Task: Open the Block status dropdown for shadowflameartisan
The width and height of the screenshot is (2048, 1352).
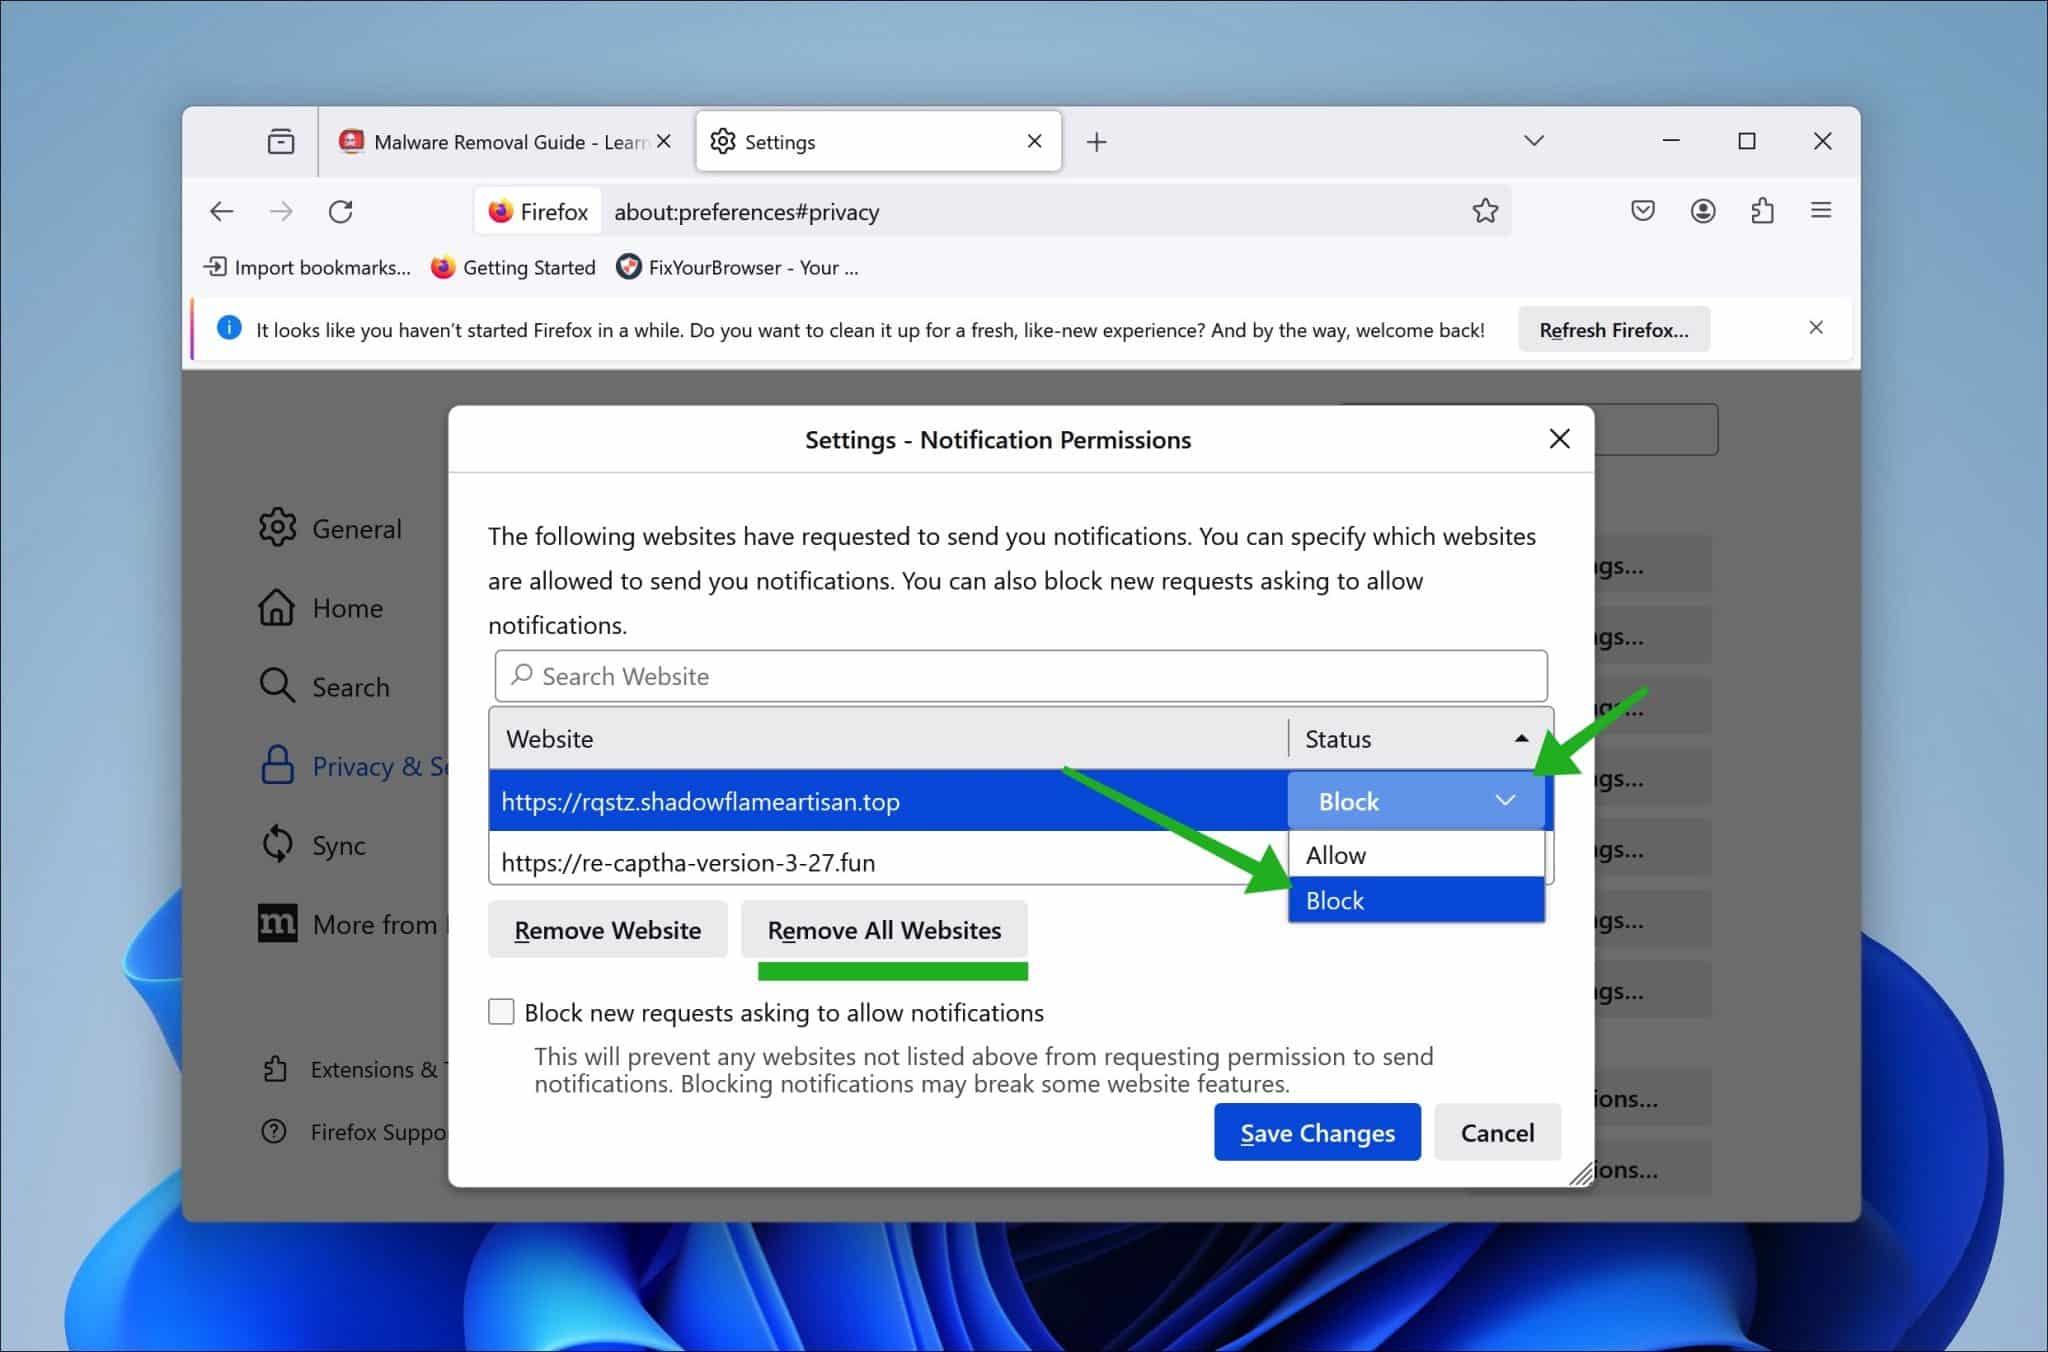Action: tap(1415, 801)
